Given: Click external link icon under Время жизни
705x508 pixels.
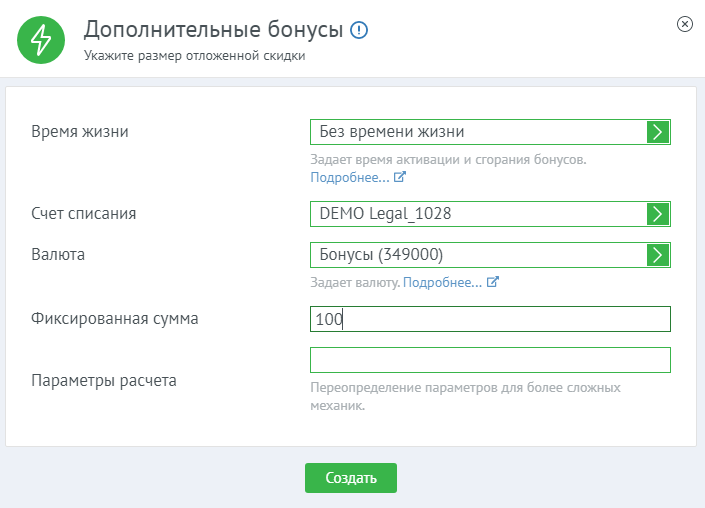Looking at the screenshot, I should coord(400,177).
